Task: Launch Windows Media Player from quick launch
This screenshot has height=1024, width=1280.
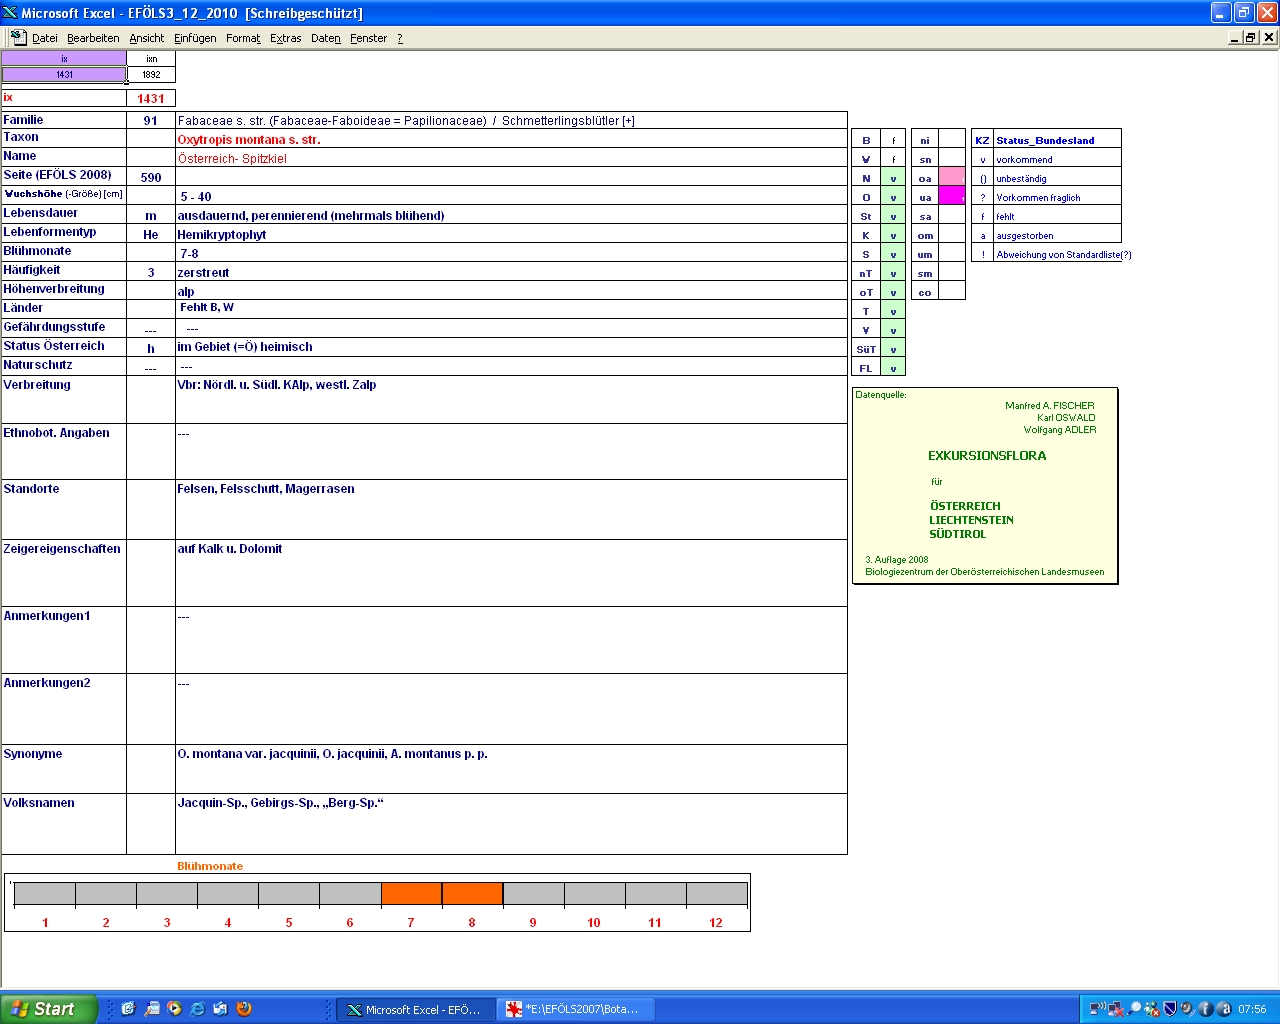Action: point(174,1009)
